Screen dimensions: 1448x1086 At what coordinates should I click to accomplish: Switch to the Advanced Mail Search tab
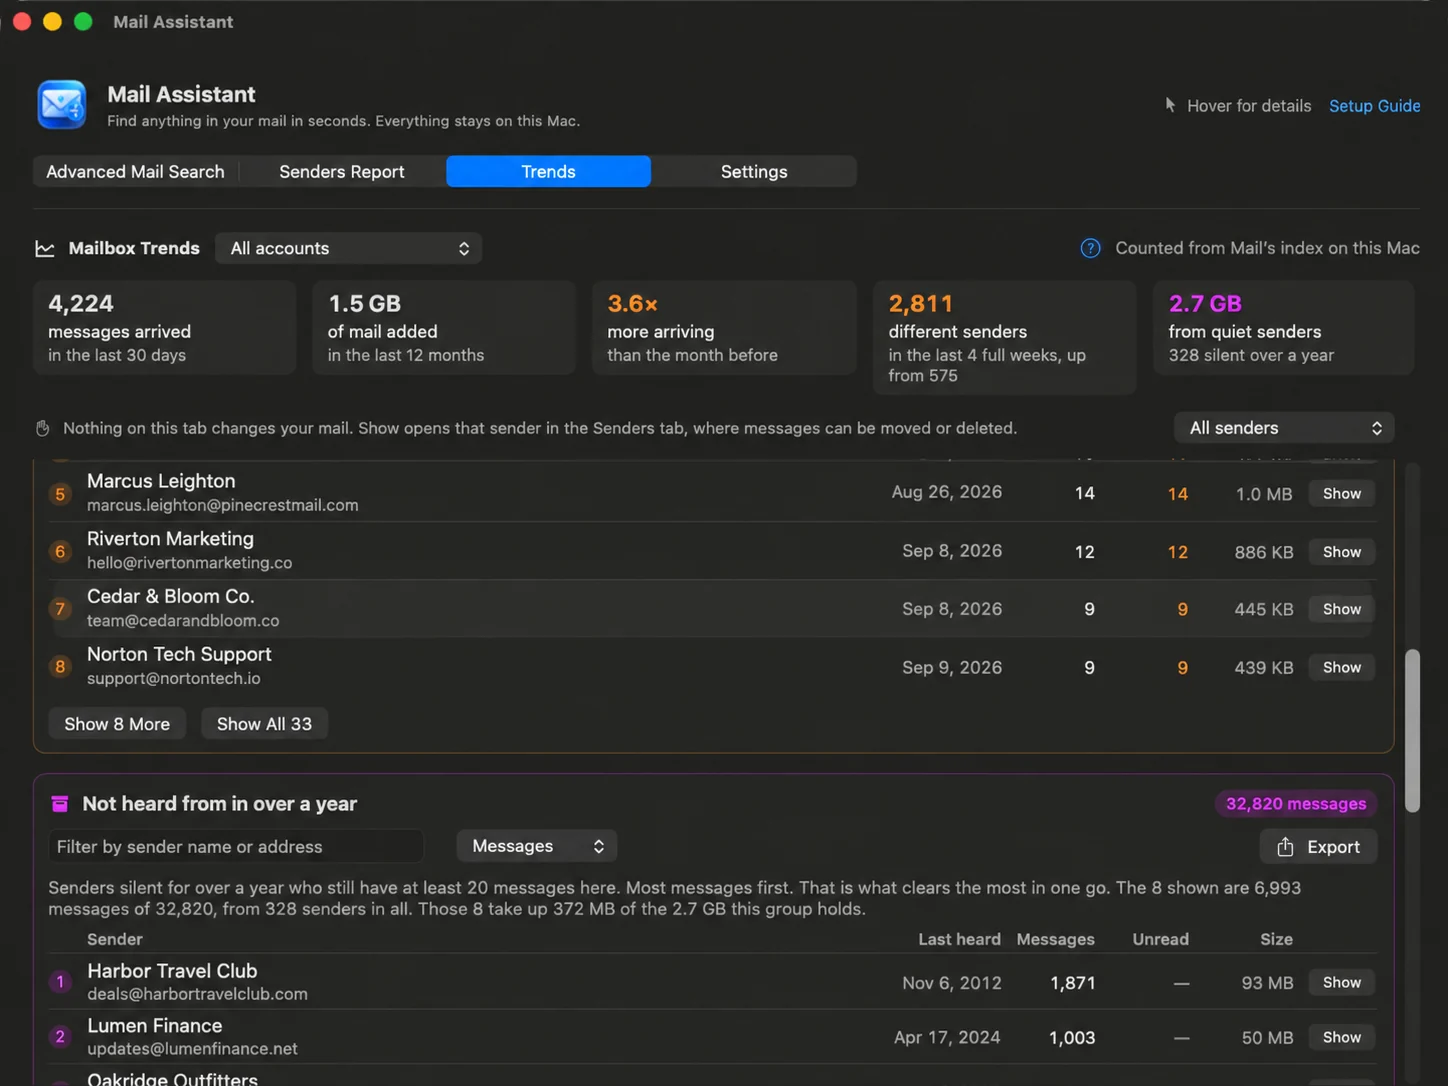tap(135, 172)
